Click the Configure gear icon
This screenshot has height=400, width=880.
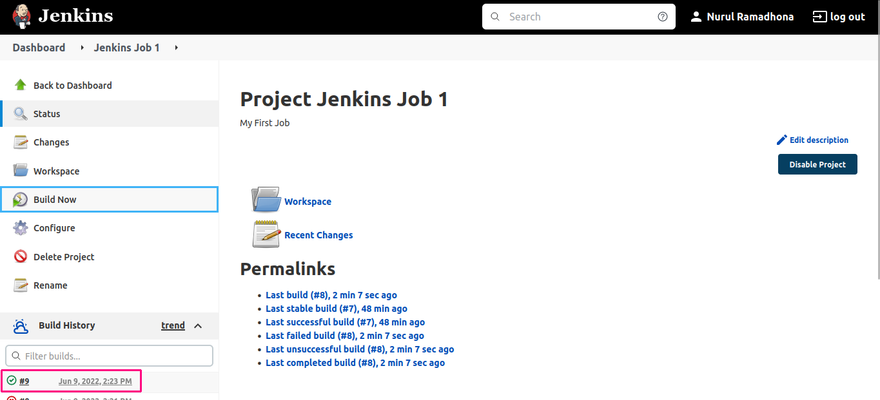(x=21, y=228)
